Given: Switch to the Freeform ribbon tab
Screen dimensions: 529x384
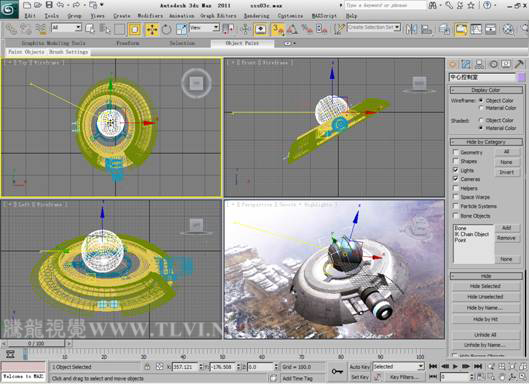Looking at the screenshot, I should click(x=128, y=43).
